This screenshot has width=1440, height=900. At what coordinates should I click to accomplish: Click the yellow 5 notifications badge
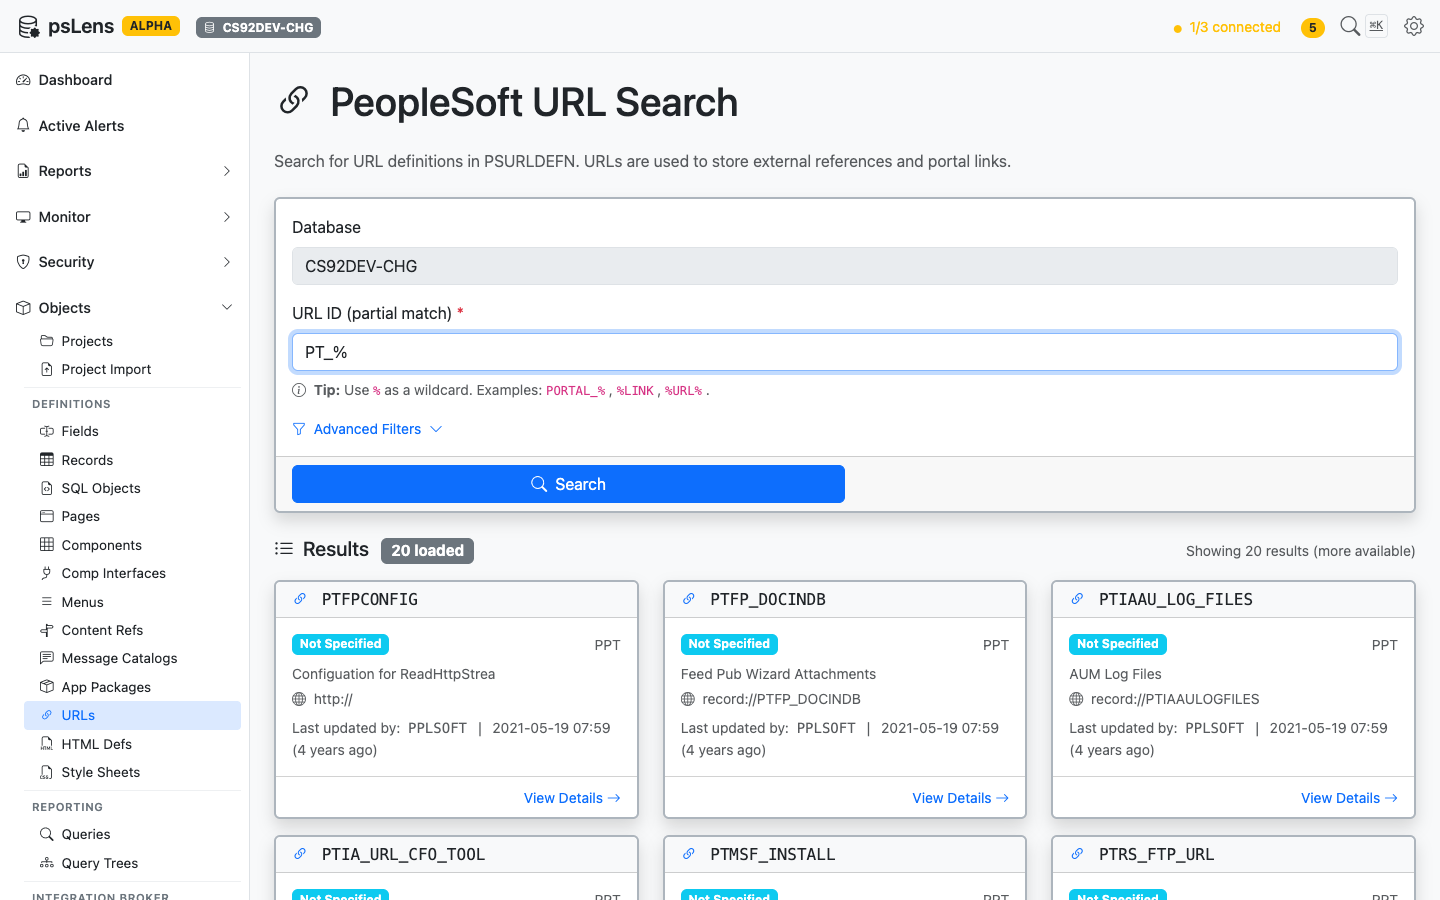(1313, 28)
